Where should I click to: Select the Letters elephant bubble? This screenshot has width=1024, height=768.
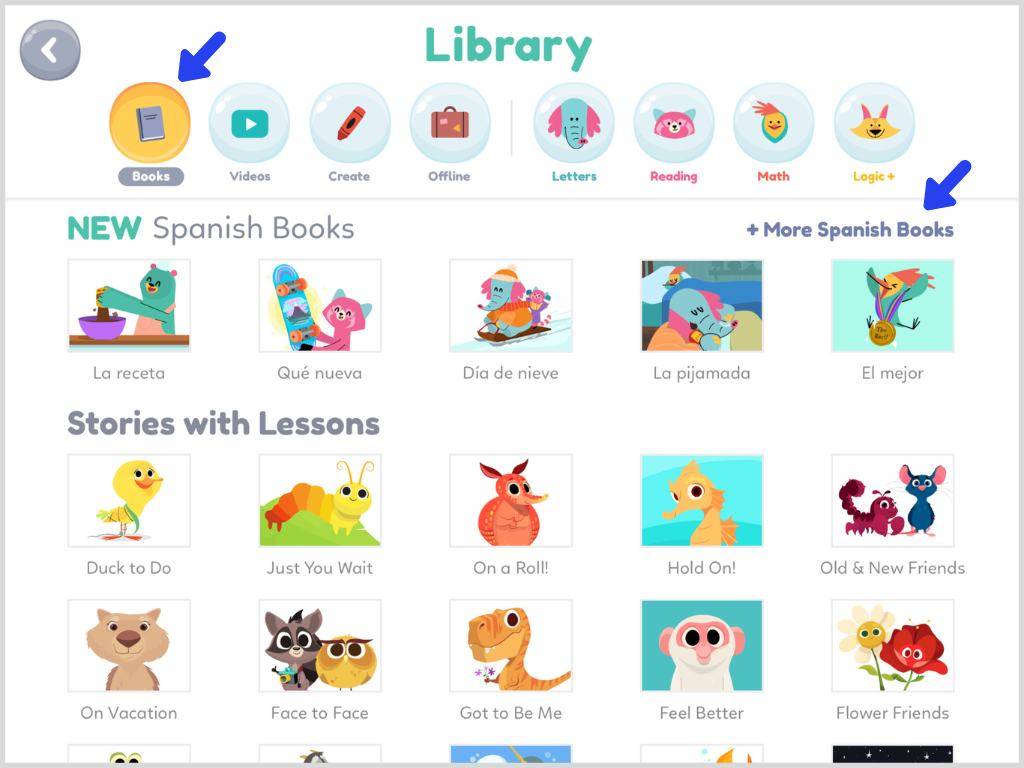tap(574, 123)
